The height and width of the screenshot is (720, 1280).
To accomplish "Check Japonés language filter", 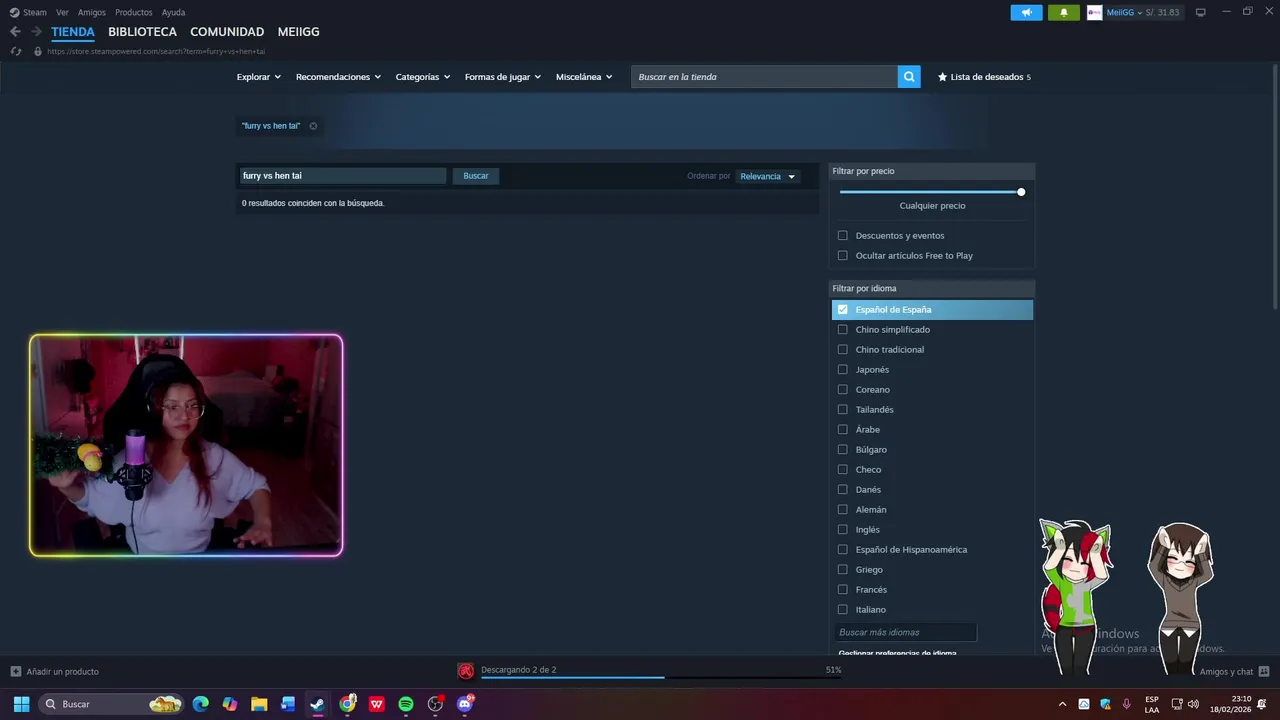I will [x=842, y=370].
